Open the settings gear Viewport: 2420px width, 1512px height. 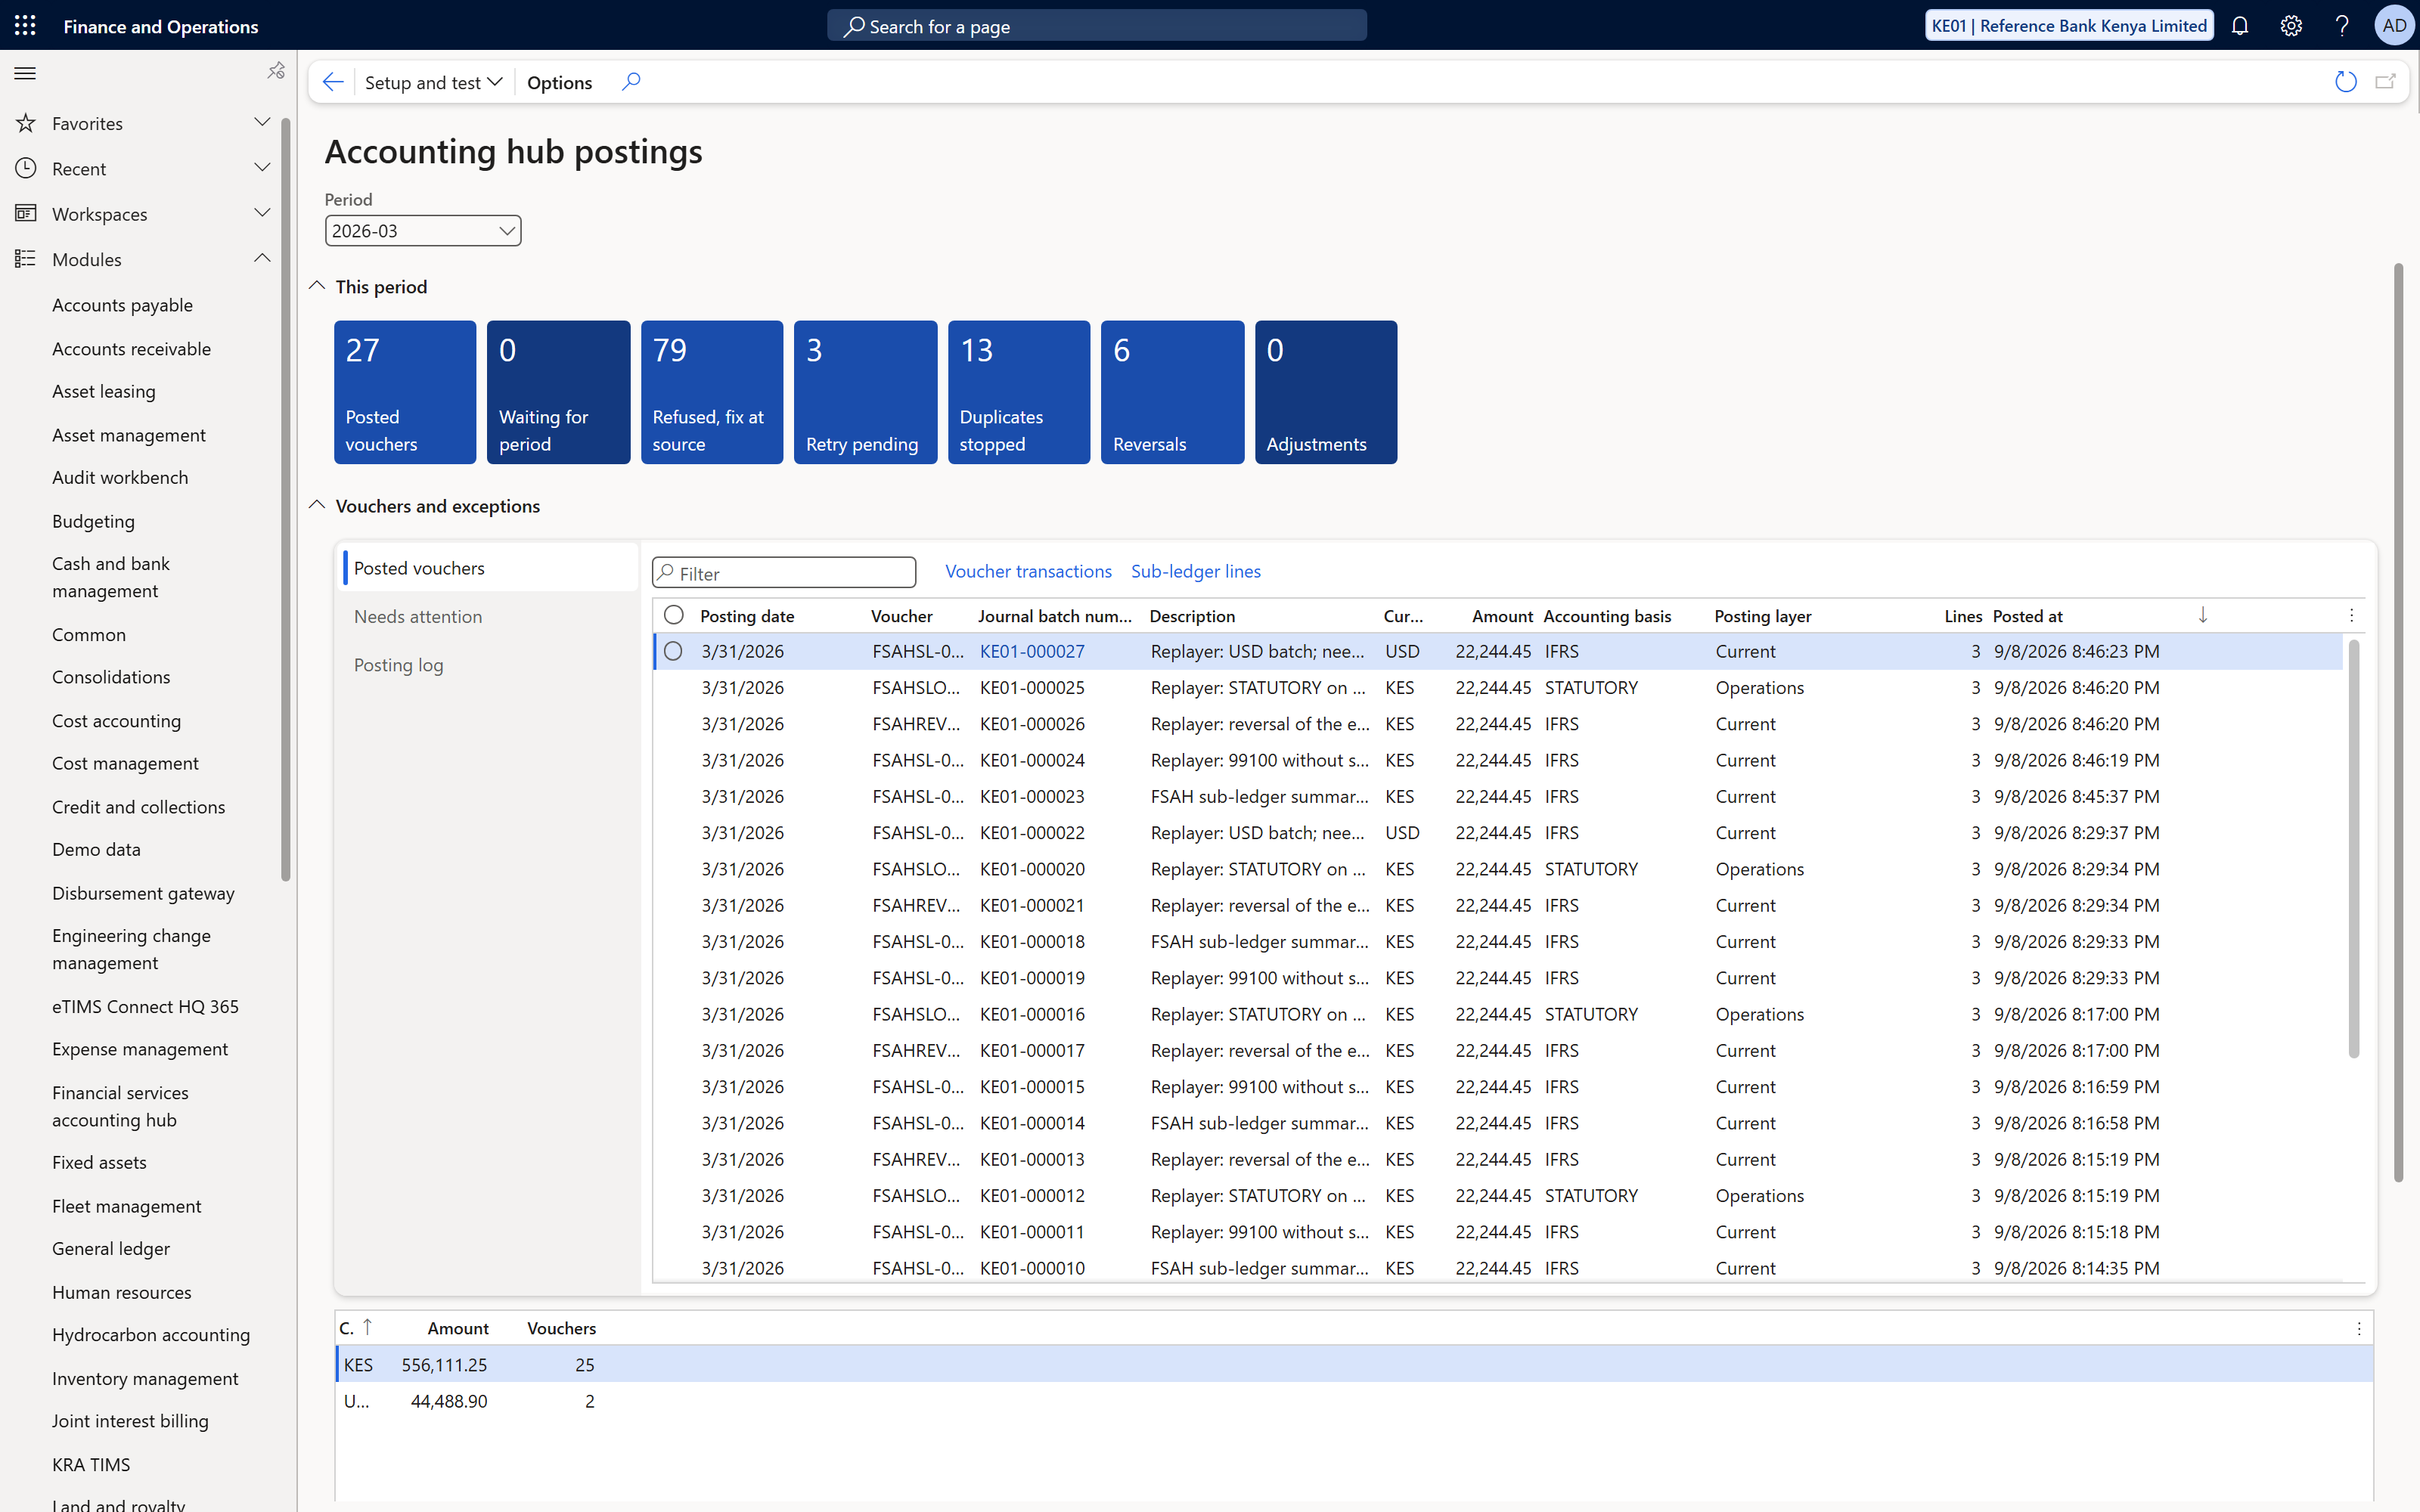[2291, 26]
